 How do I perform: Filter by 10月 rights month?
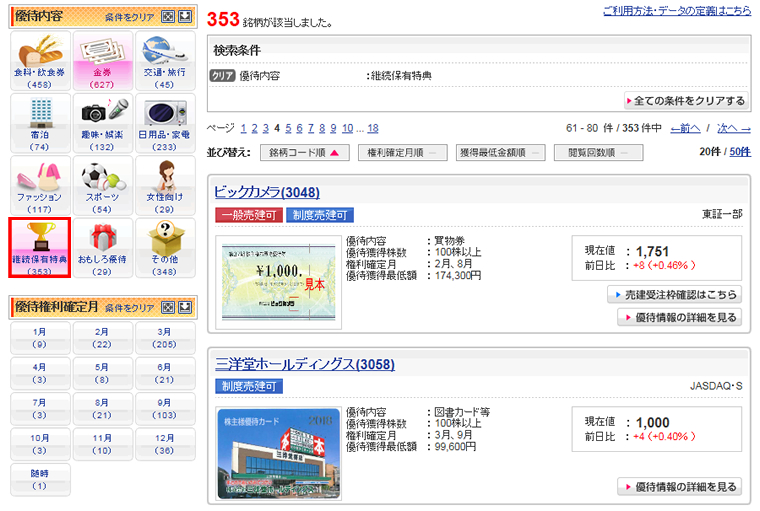point(40,444)
